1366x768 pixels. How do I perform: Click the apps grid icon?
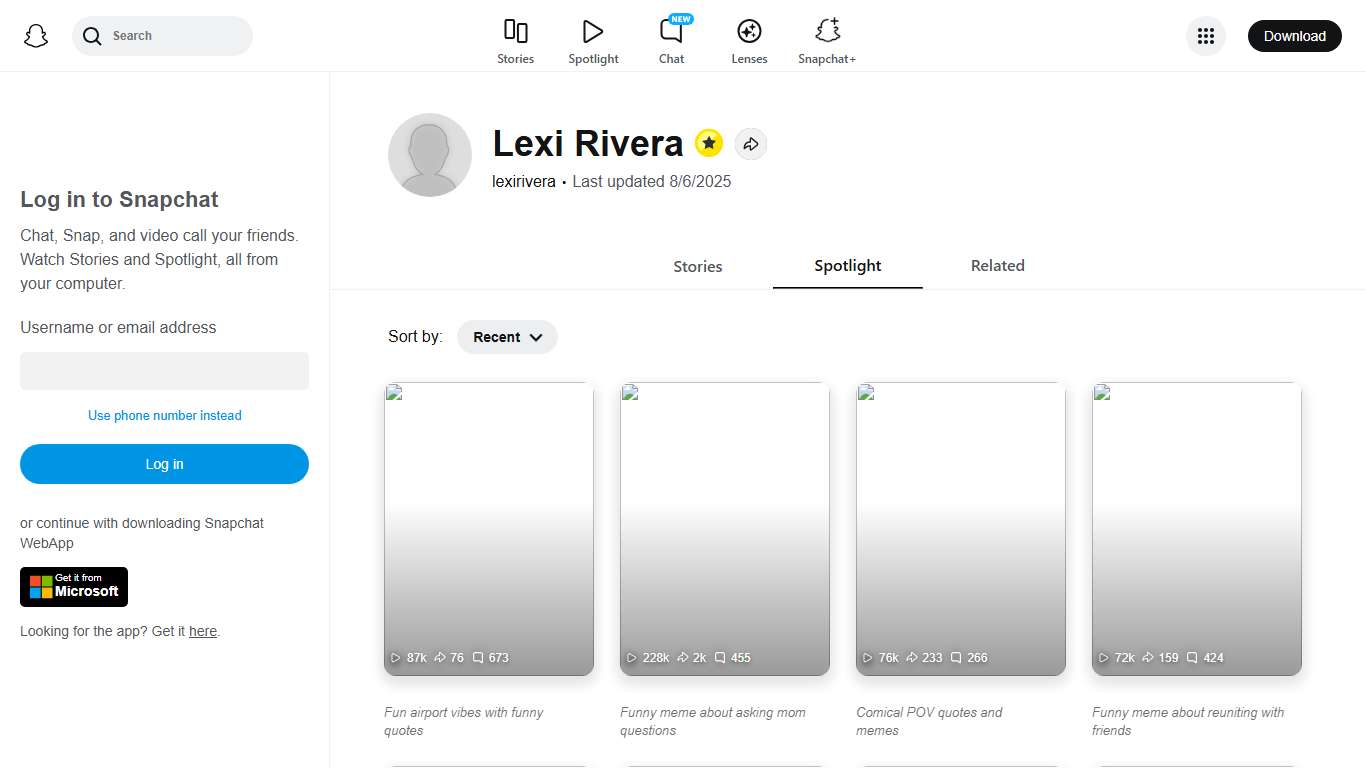pos(1206,35)
